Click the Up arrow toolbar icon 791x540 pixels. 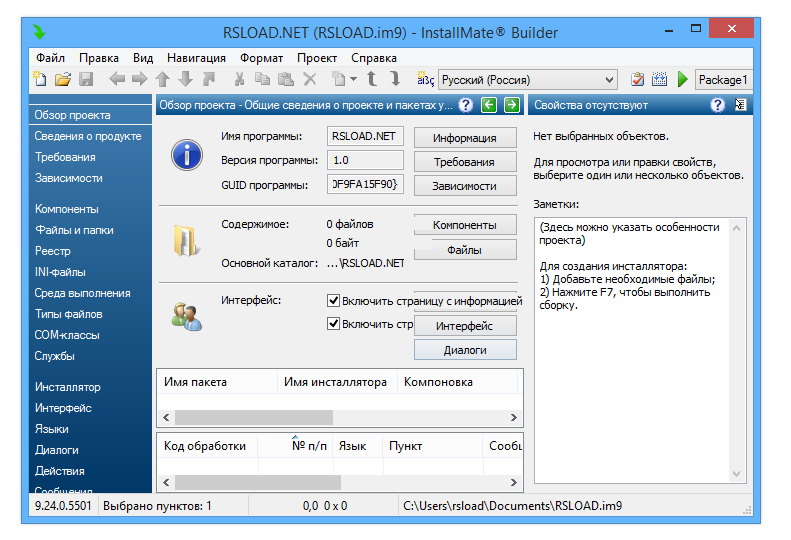click(162, 79)
